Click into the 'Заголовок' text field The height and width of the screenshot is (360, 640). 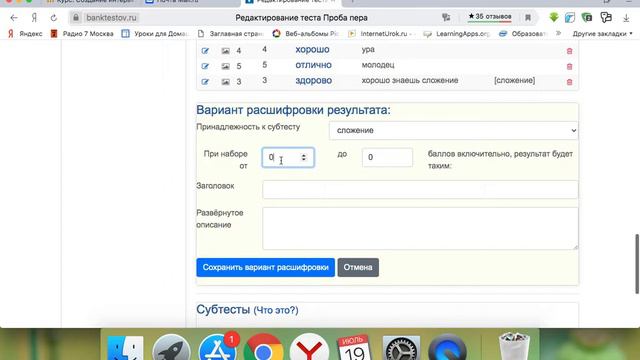[x=420, y=190]
